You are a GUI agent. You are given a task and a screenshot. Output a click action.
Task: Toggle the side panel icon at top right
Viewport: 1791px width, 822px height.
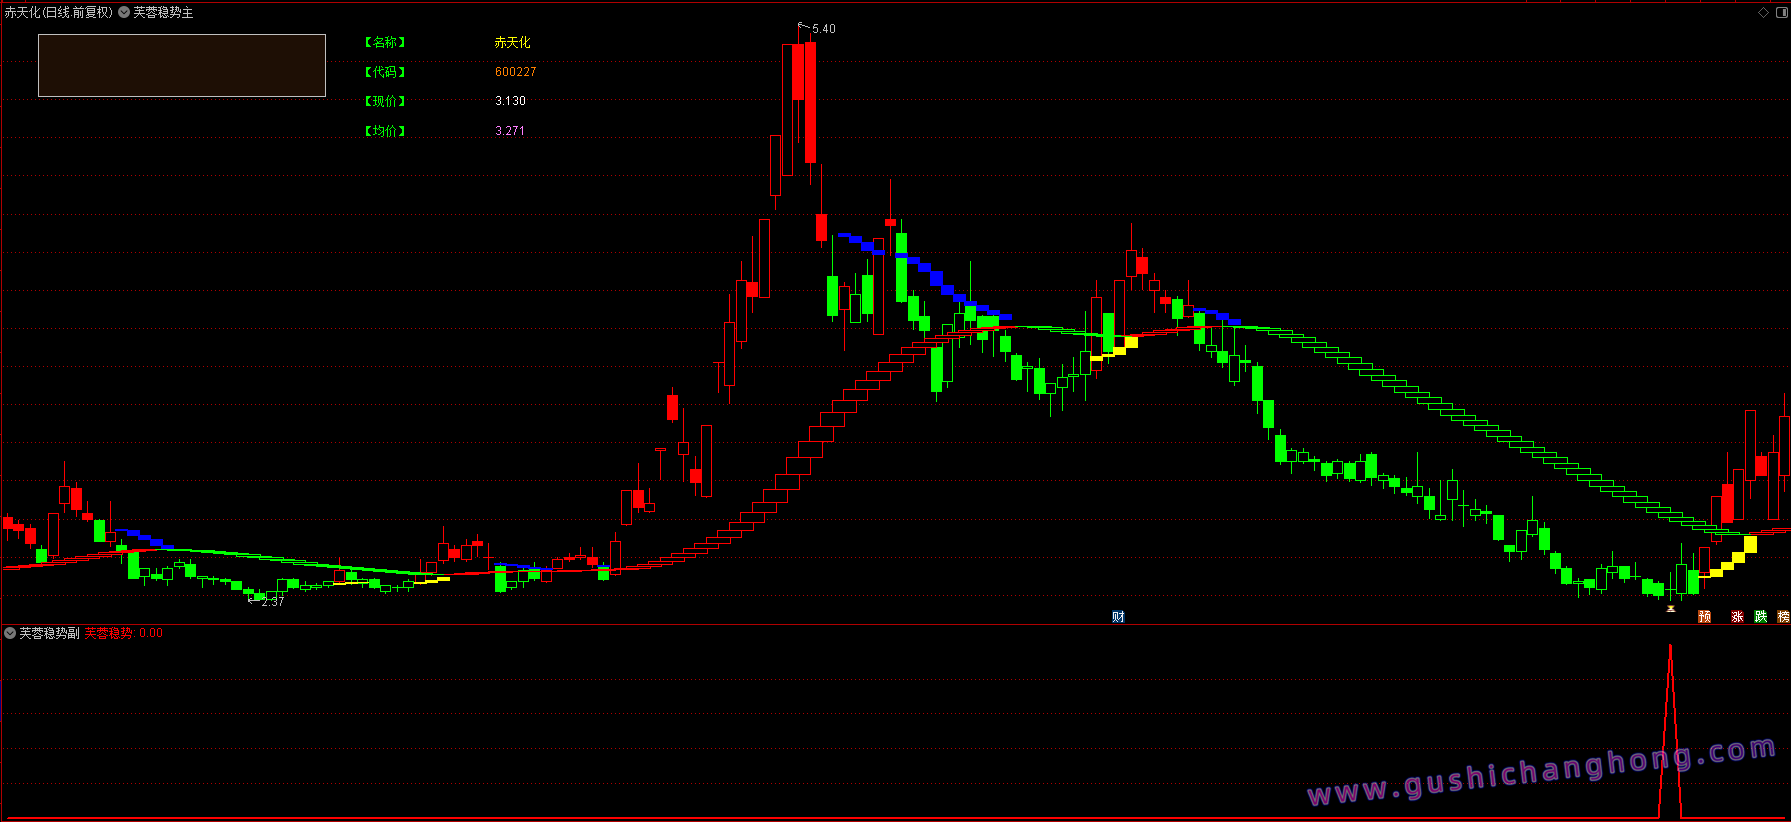pos(1781,12)
